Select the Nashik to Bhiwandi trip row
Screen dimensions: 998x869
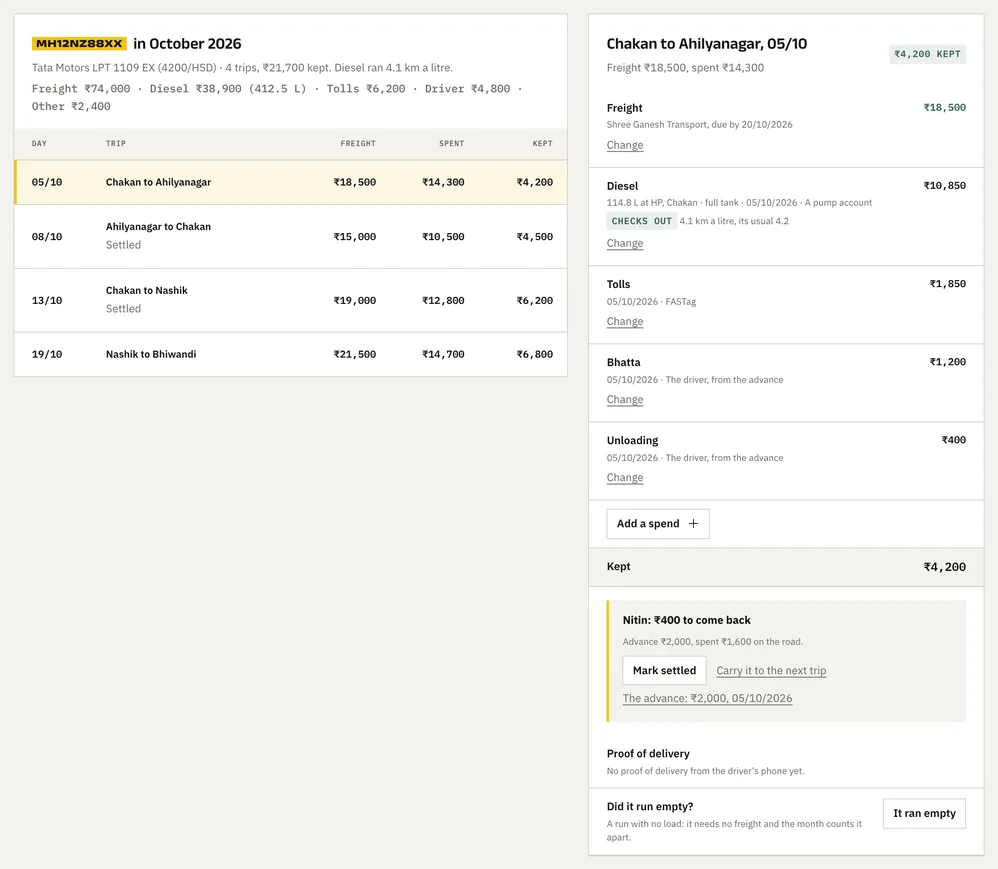coord(291,354)
